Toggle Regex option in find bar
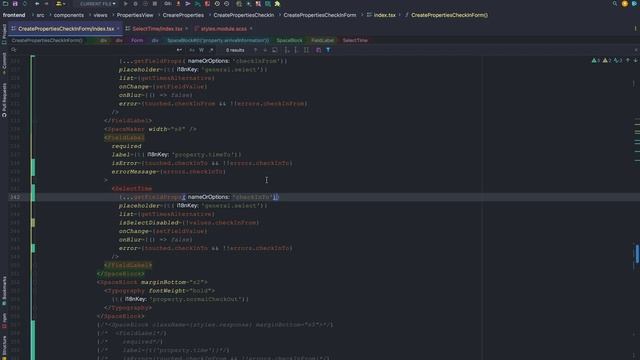Image resolution: width=640 pixels, height=360 pixels. [x=211, y=50]
